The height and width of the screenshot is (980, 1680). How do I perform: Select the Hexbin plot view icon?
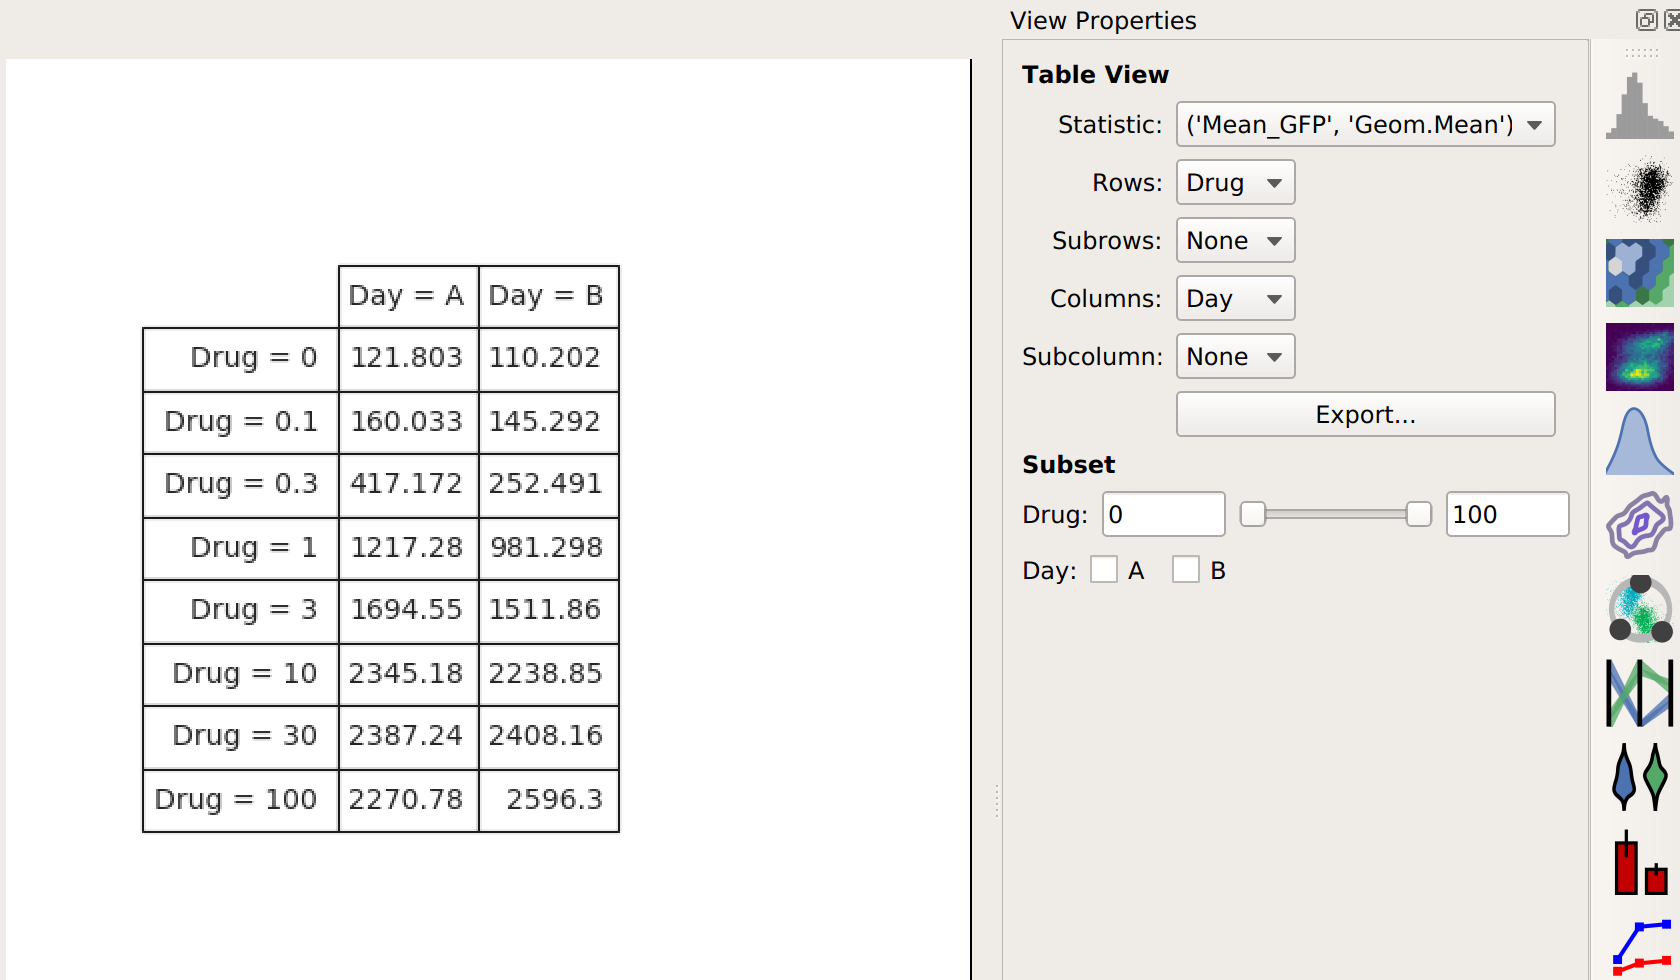[1639, 273]
